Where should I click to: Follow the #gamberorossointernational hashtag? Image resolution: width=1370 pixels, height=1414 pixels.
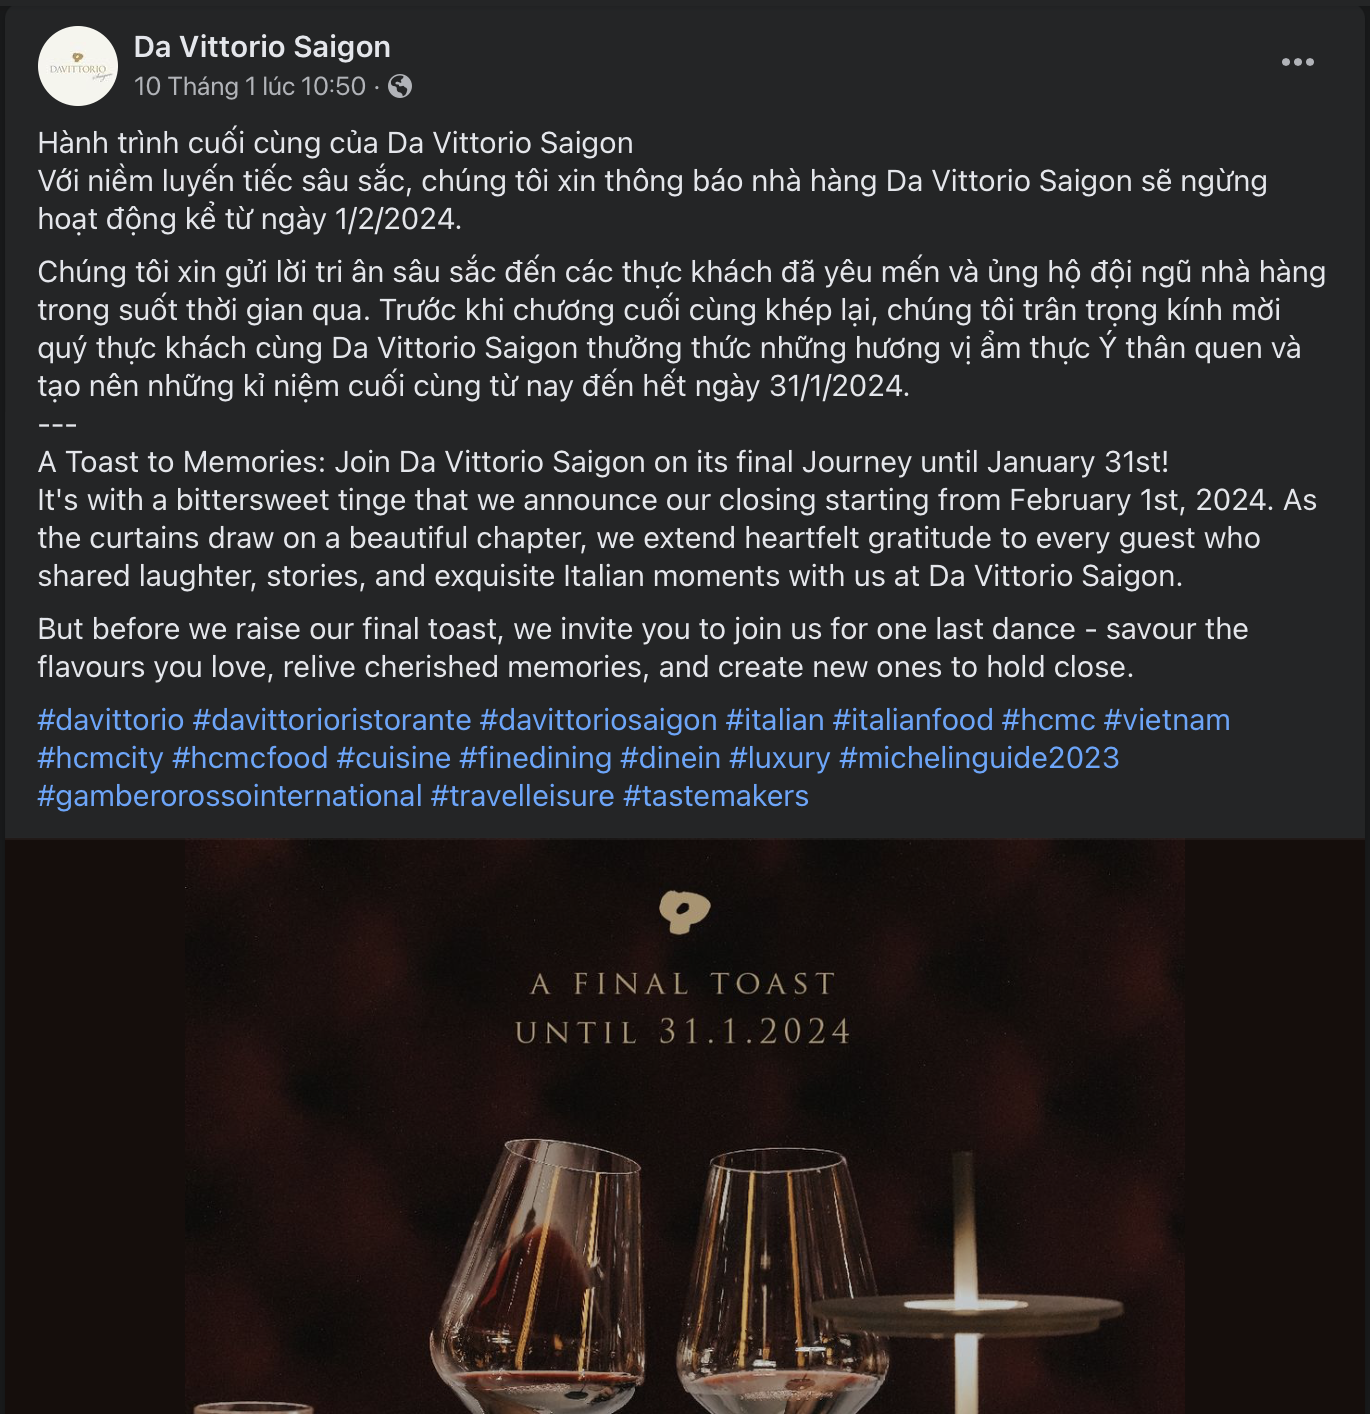(230, 796)
